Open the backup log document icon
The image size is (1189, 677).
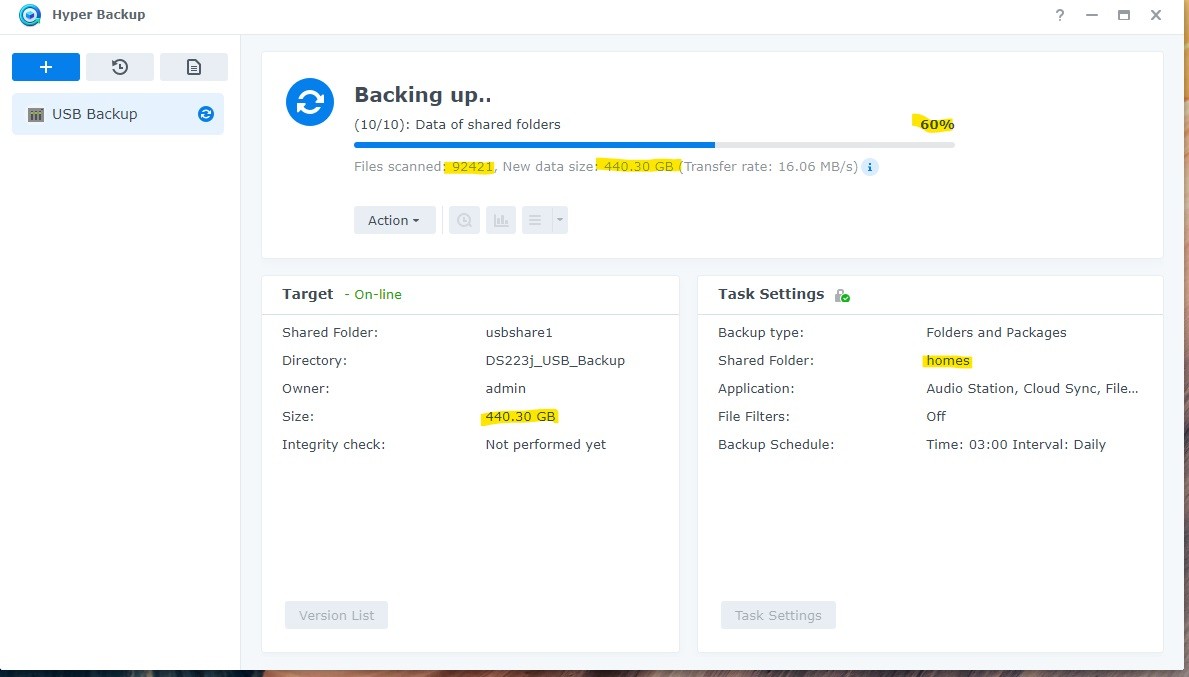[194, 66]
